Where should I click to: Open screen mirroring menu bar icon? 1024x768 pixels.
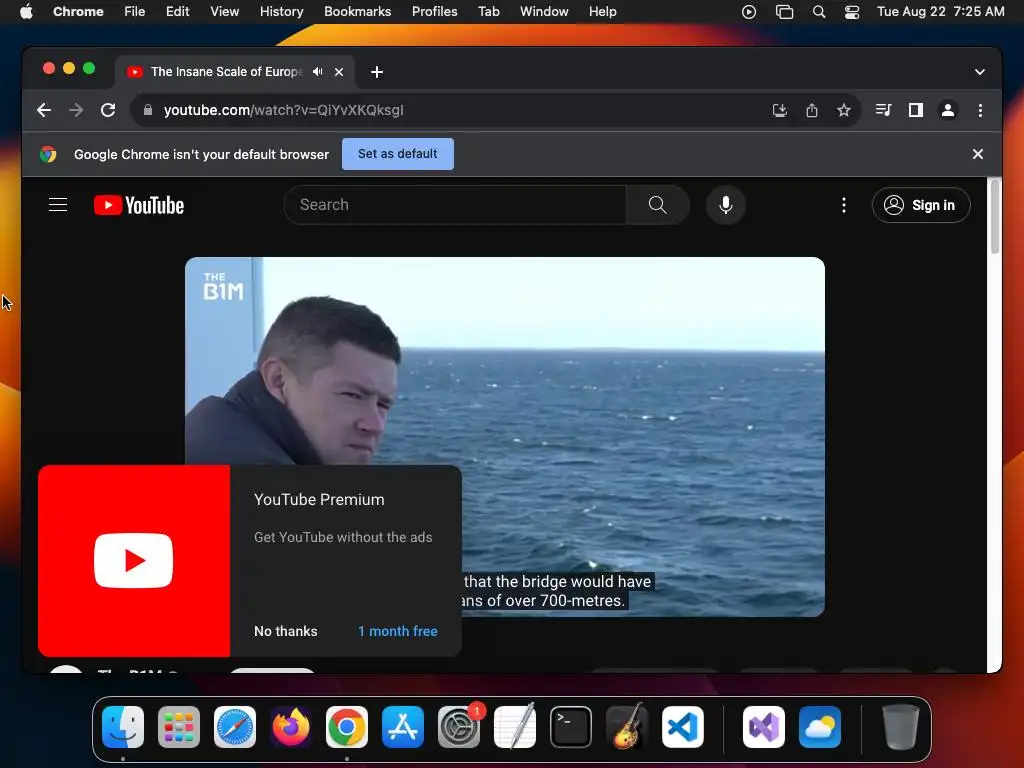pos(784,12)
